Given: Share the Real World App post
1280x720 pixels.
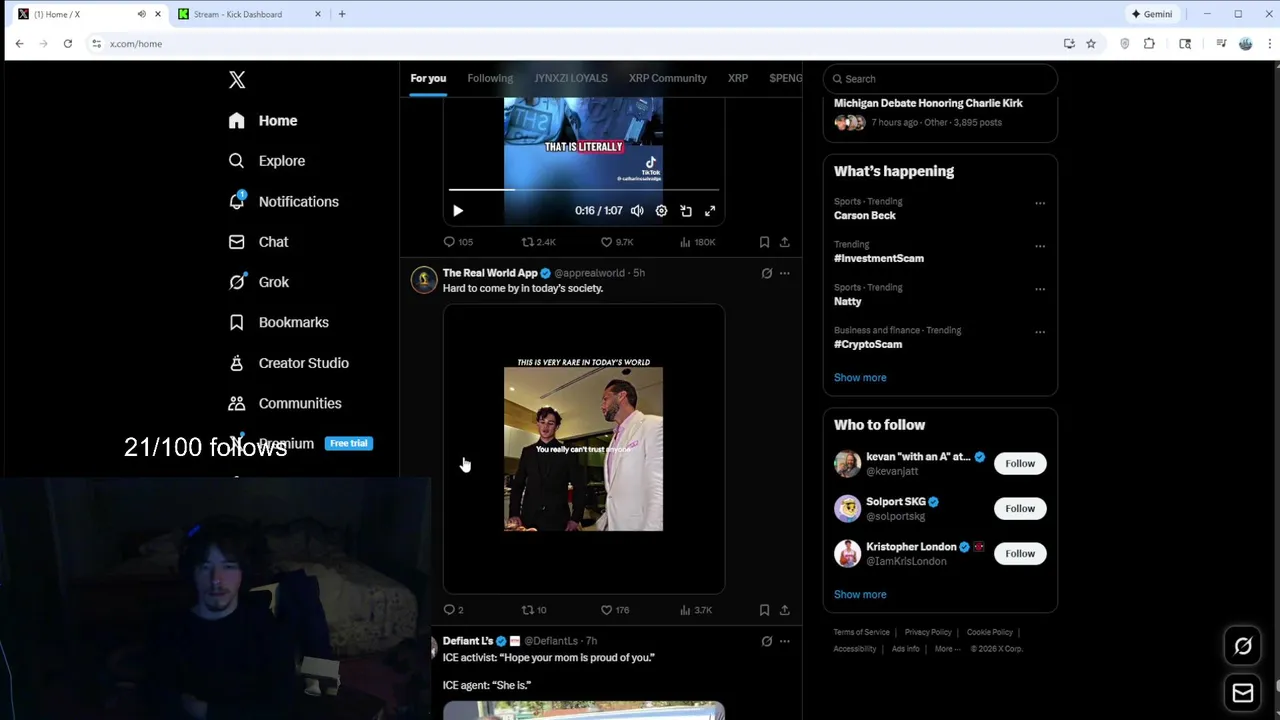Looking at the screenshot, I should (x=785, y=610).
